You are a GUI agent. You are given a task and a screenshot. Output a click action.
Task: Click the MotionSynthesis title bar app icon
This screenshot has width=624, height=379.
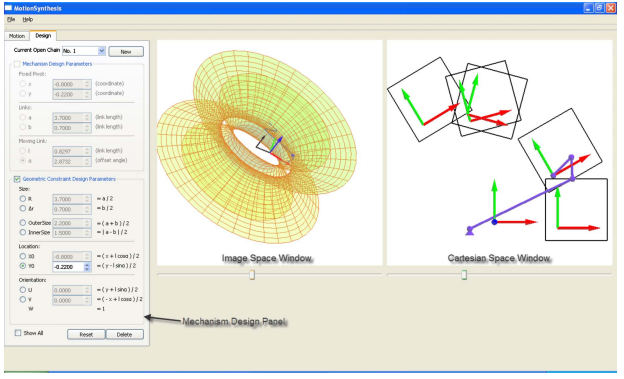(x=8, y=8)
